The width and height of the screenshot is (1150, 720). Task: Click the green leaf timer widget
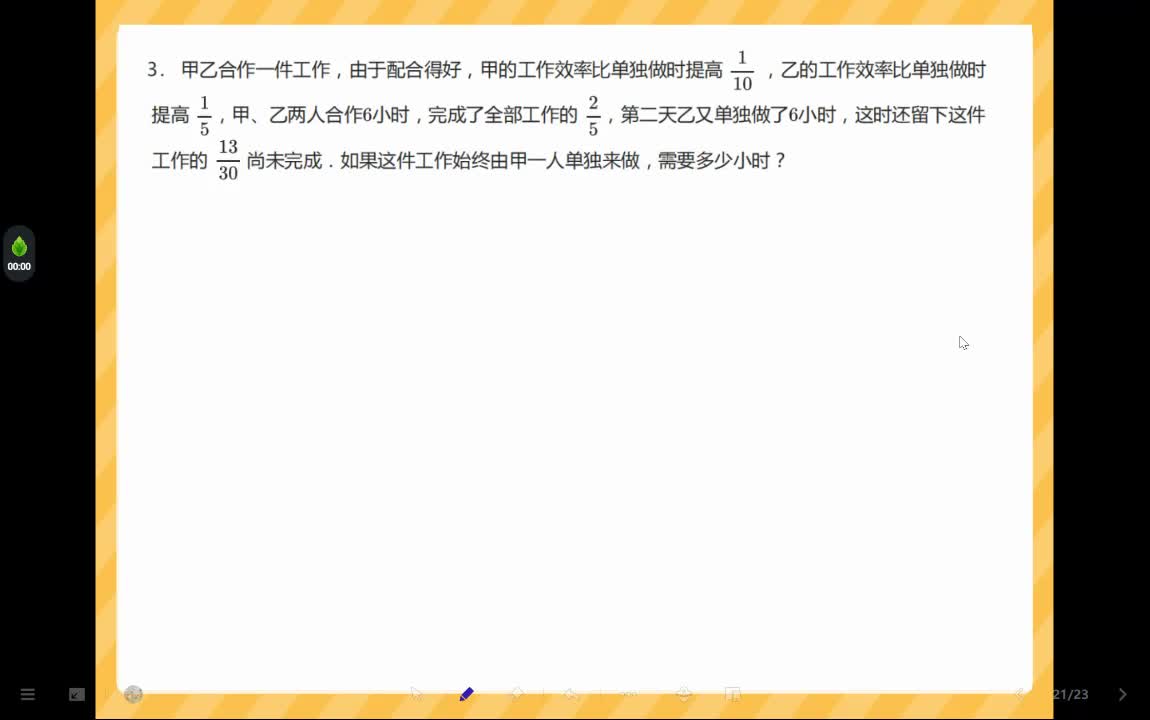point(19,254)
